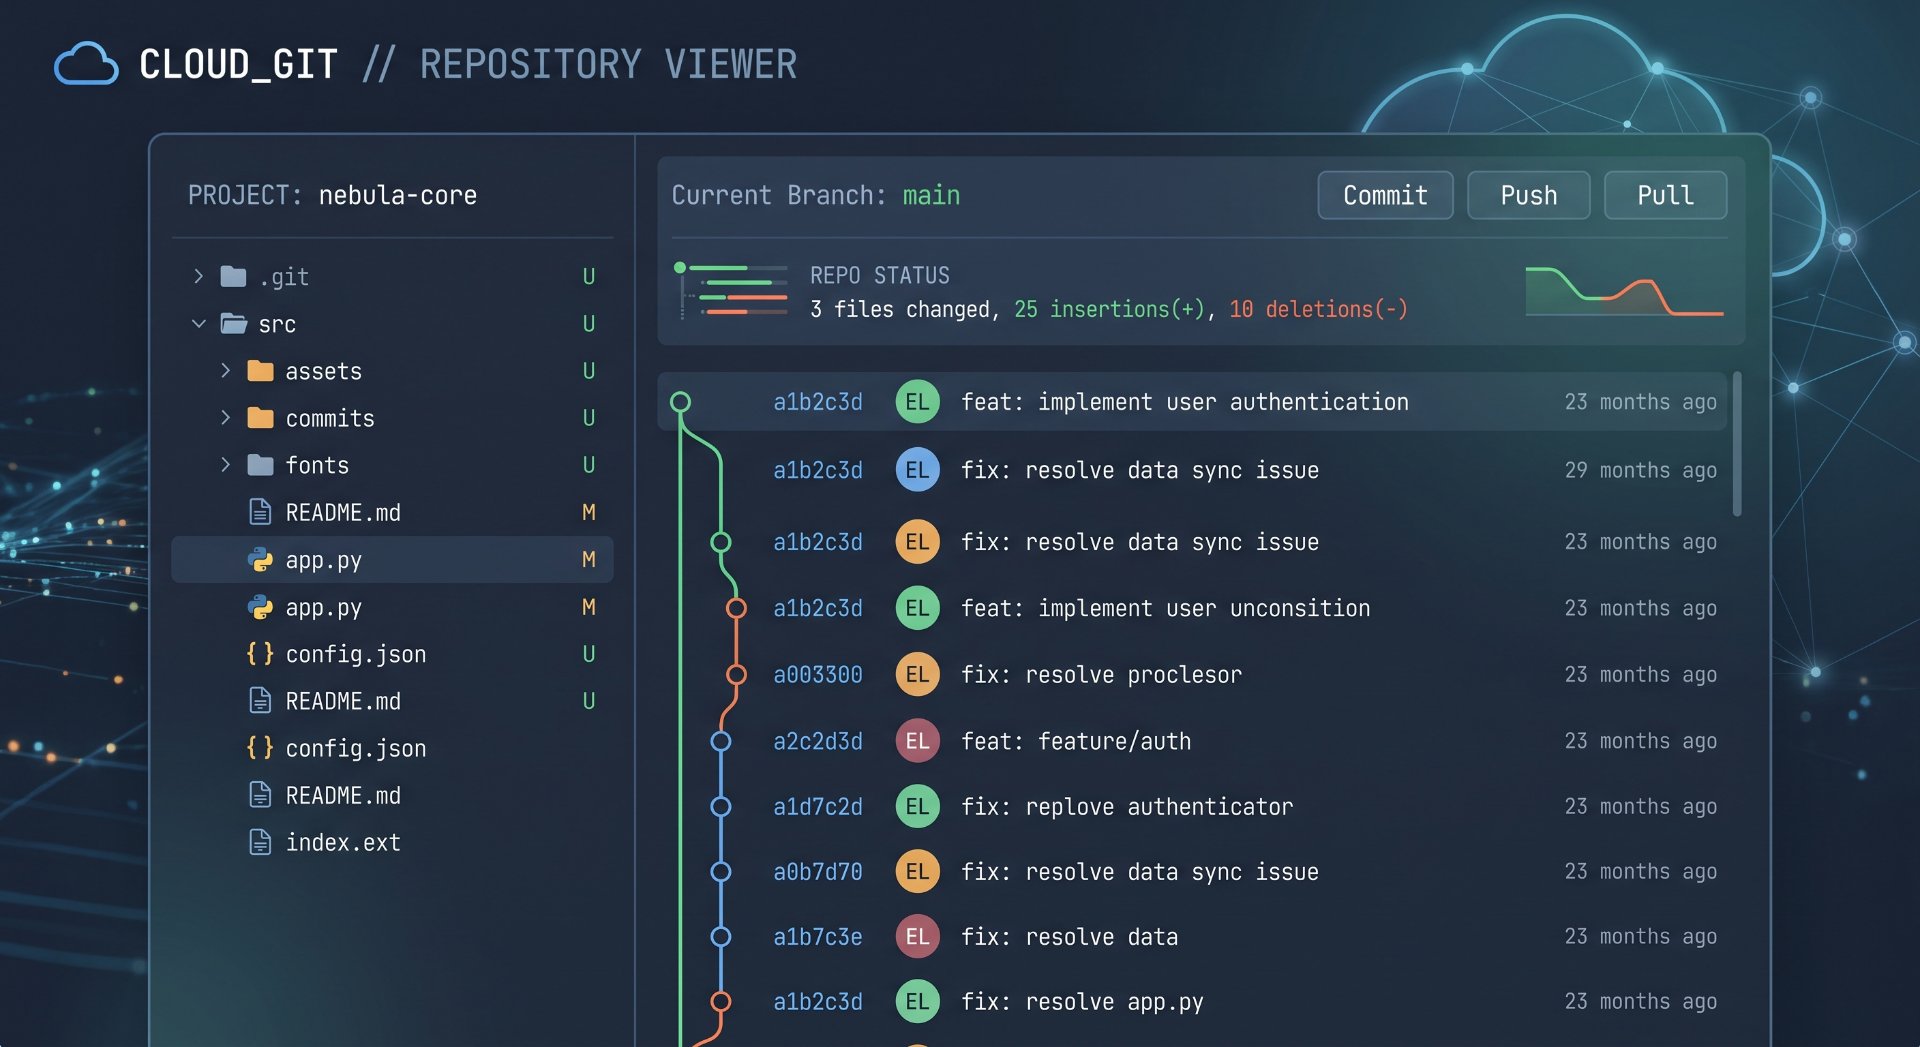Click commit hash a1b7c3e
The height and width of the screenshot is (1047, 1920).
coord(818,936)
